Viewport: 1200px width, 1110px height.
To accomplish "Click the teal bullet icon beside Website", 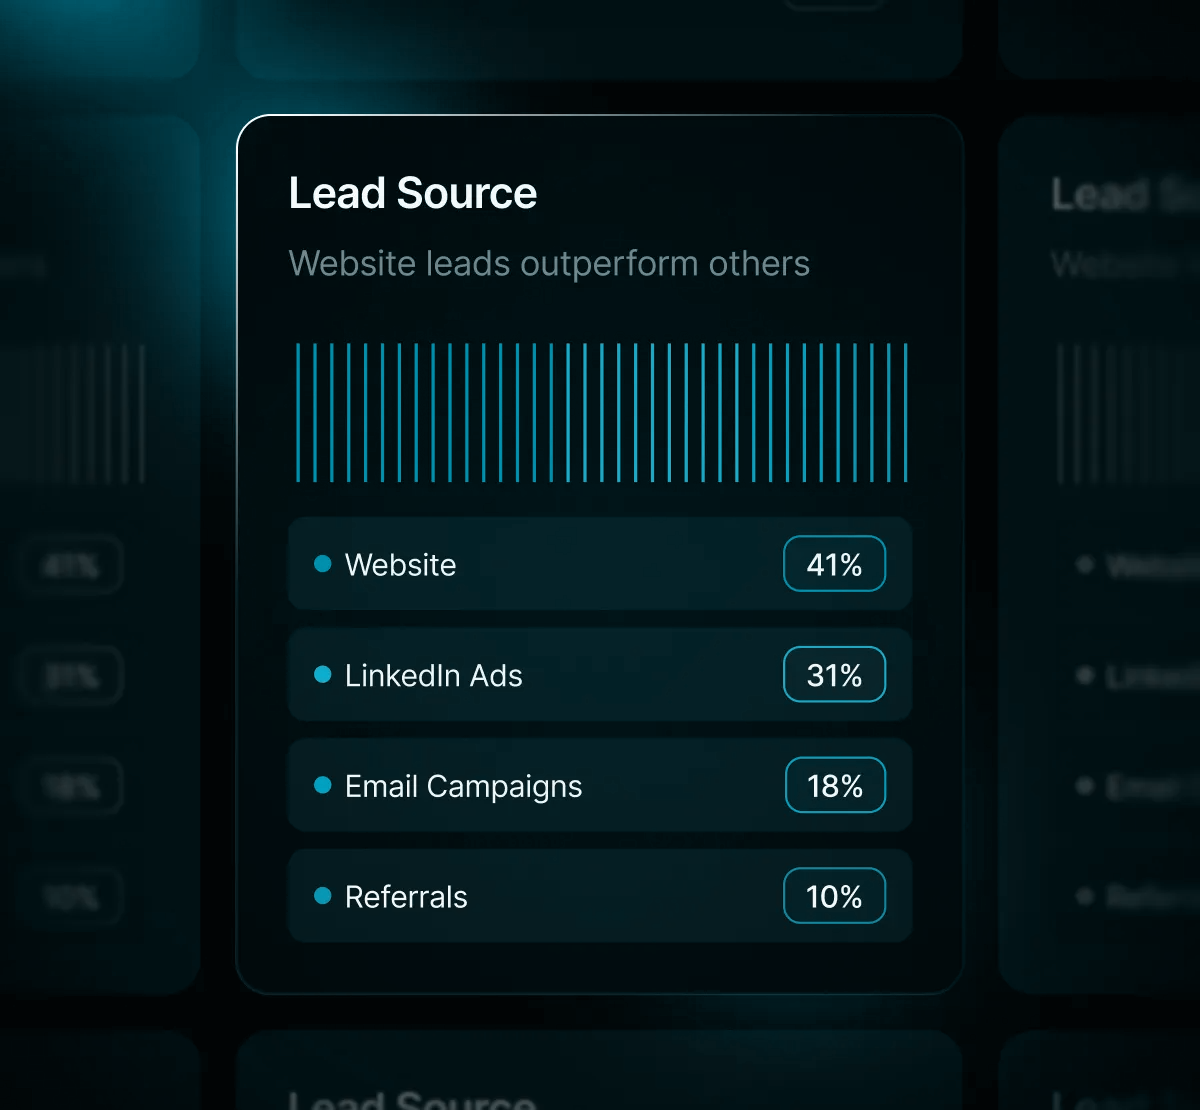I will click(322, 564).
